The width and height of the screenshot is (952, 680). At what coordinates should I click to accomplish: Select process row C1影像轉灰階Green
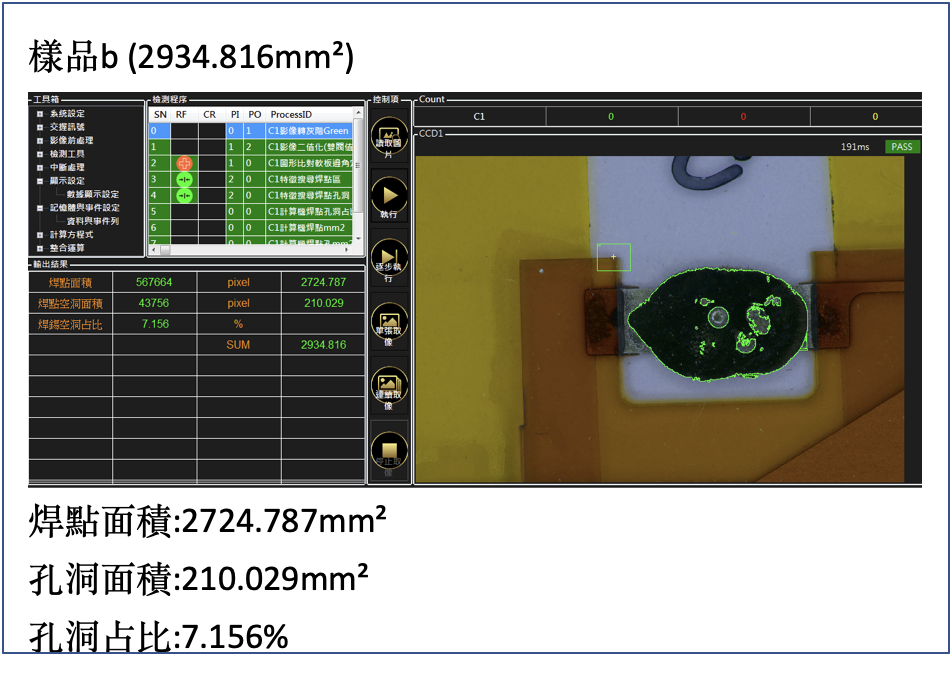tap(308, 131)
